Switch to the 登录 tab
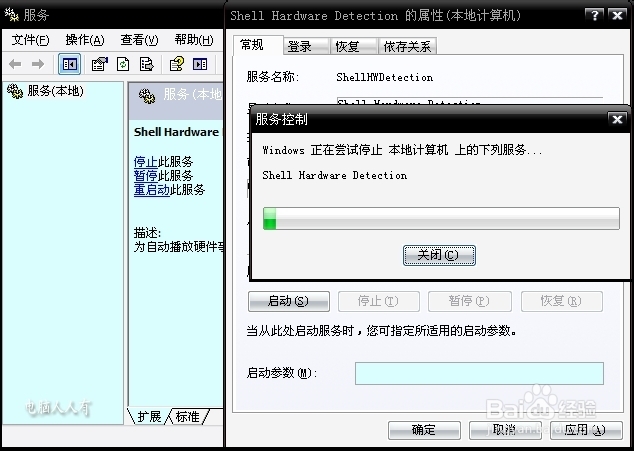 306,47
